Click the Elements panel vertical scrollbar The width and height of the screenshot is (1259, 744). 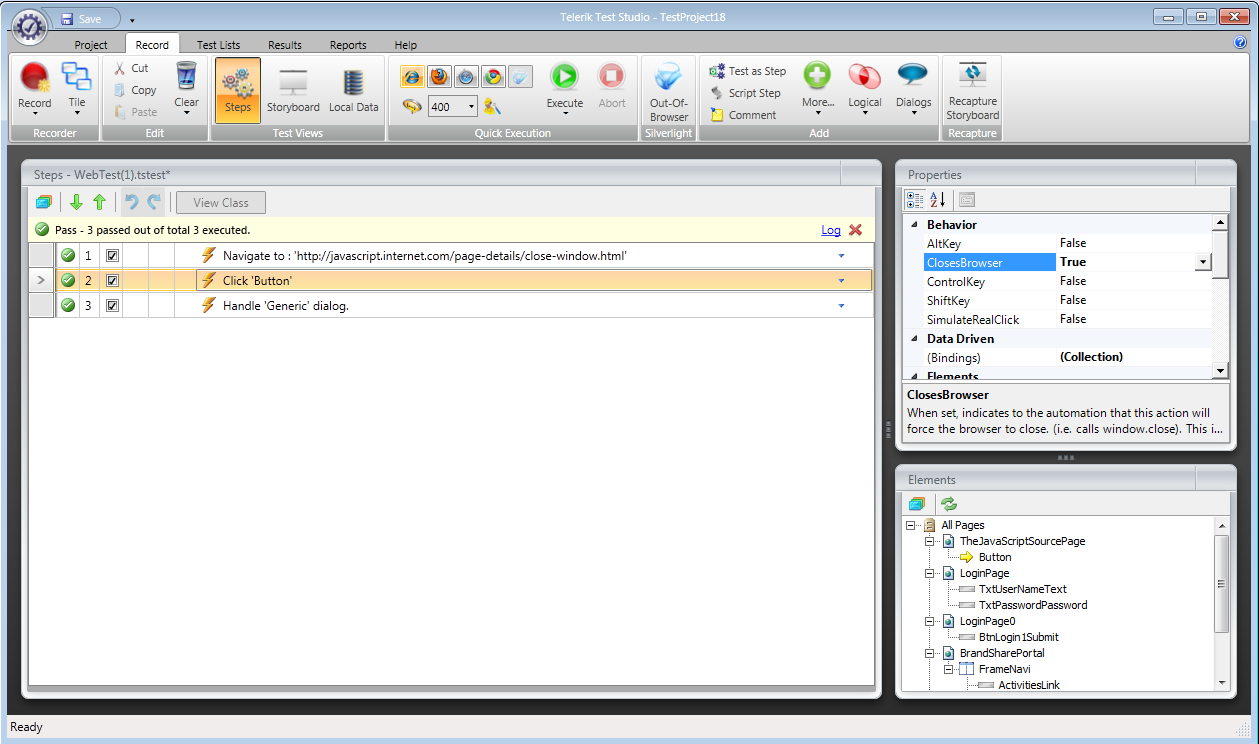point(1221,584)
